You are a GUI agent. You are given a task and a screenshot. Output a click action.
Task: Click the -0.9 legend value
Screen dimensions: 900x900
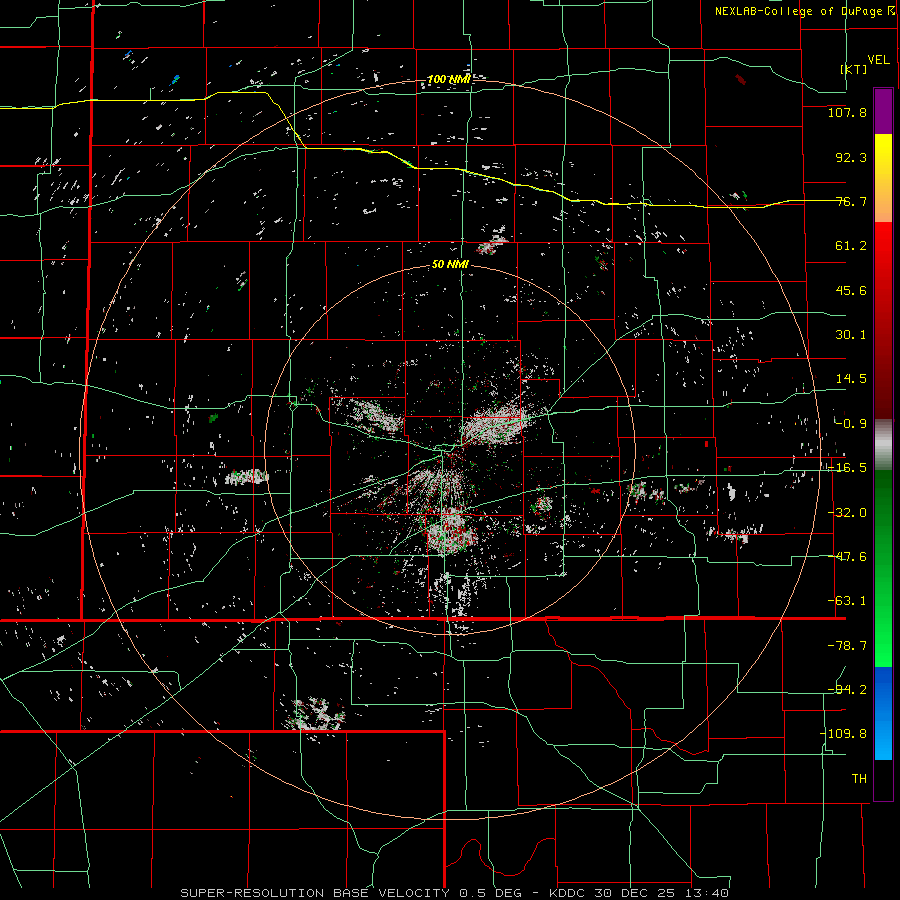[x=851, y=424]
